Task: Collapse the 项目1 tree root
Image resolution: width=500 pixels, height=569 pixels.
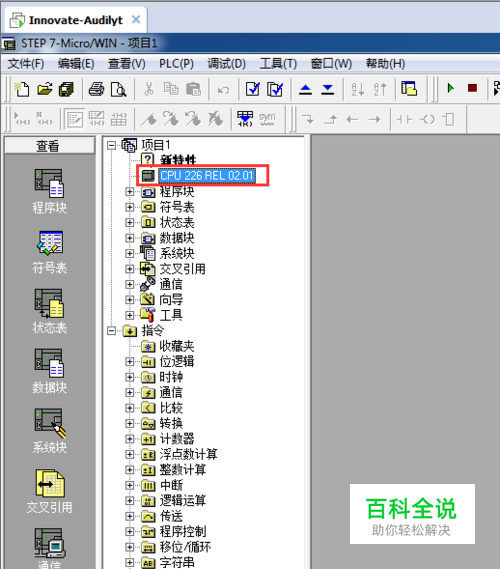Action: 111,146
